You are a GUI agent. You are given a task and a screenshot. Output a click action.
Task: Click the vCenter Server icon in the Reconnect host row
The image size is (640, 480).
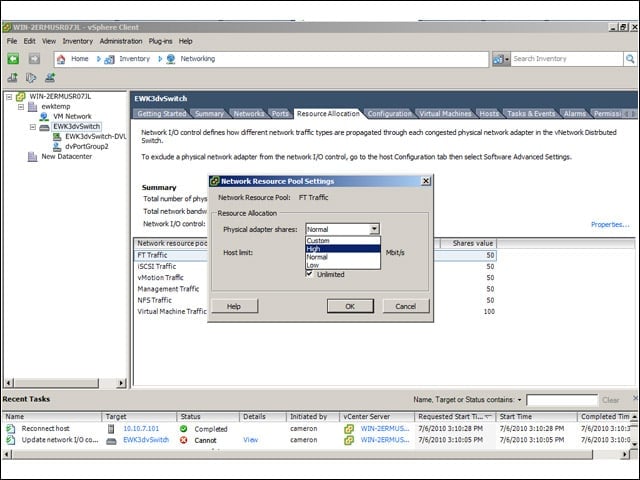(x=349, y=429)
